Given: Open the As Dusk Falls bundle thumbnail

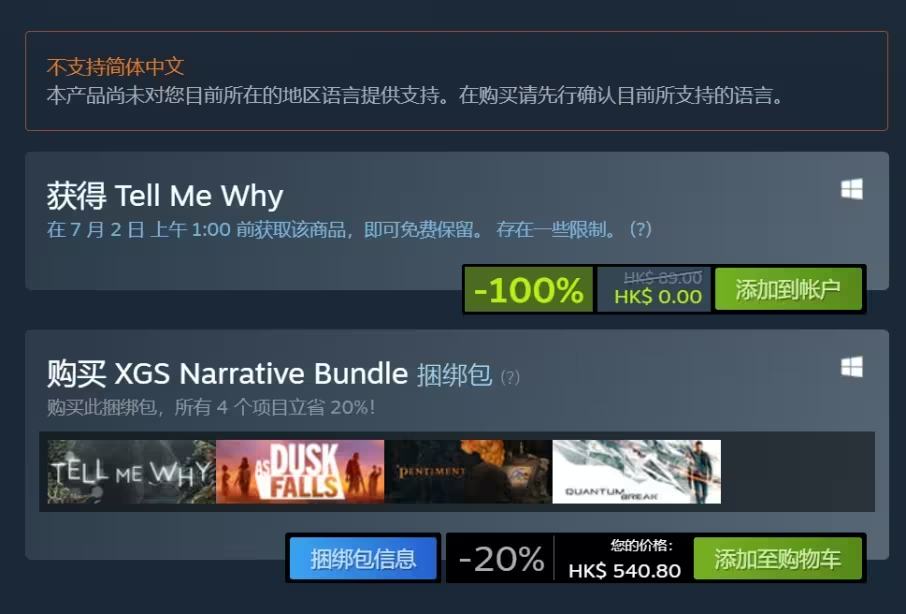Looking at the screenshot, I should (300, 471).
